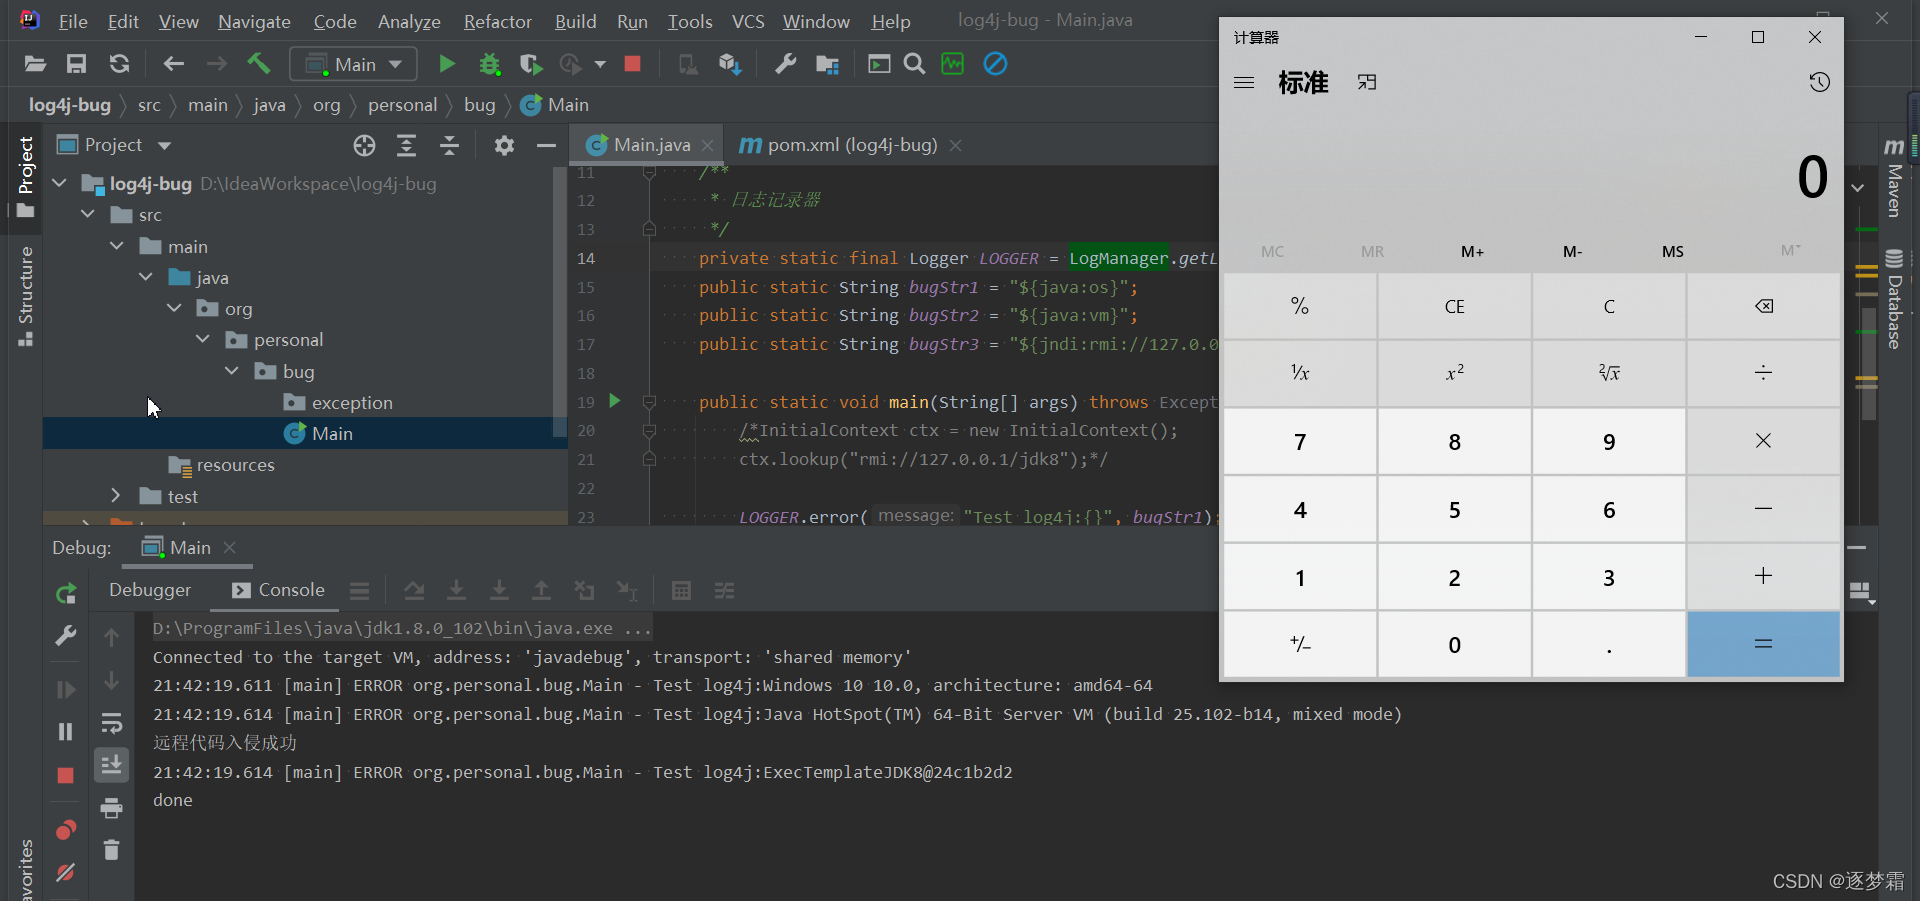Image resolution: width=1920 pixels, height=901 pixels.
Task: Click Save All disk icon
Action: 76,64
